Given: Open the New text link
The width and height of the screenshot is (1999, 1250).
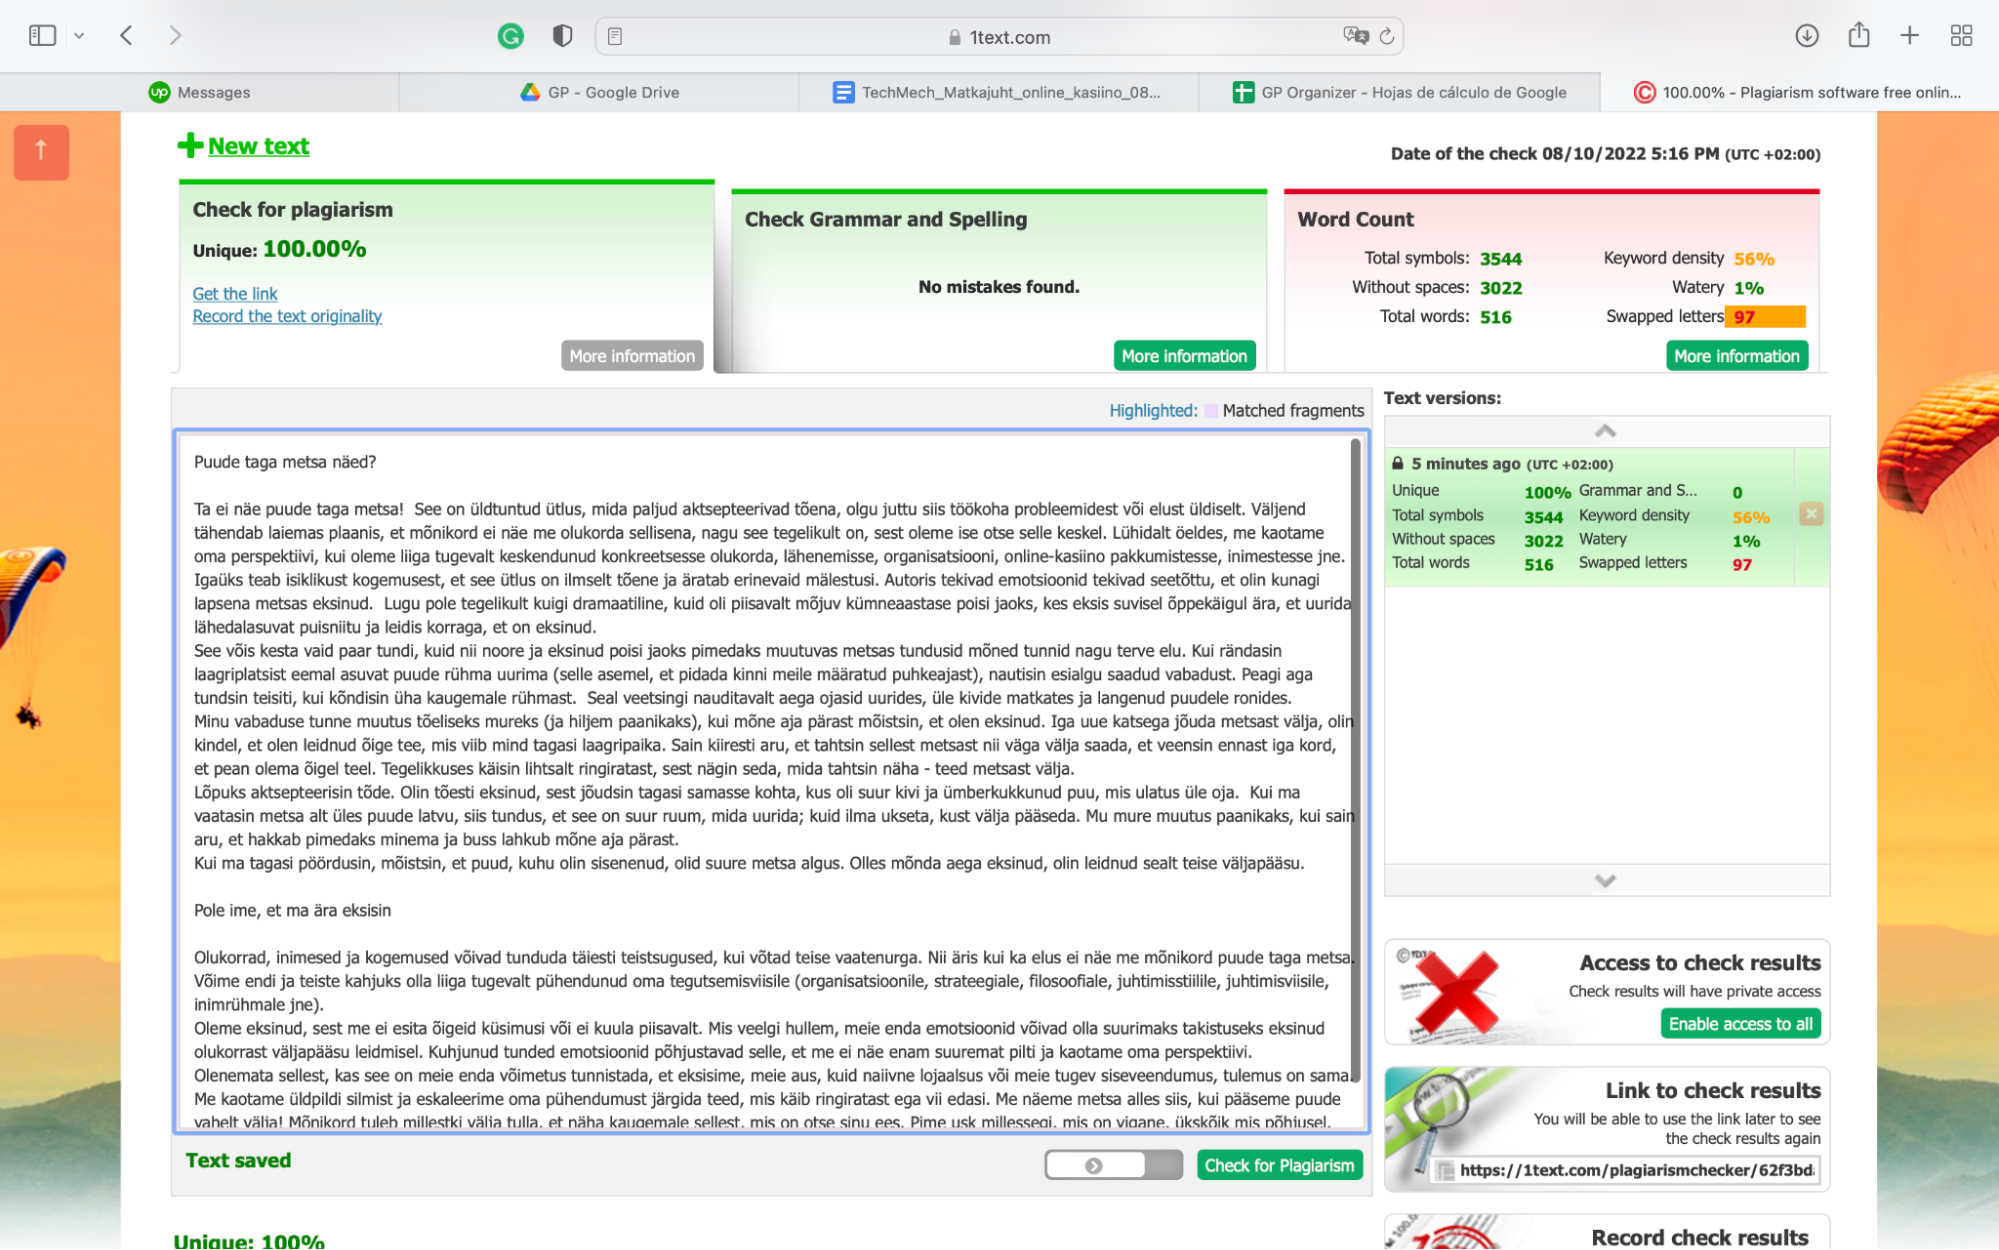Looking at the screenshot, I should [x=258, y=146].
